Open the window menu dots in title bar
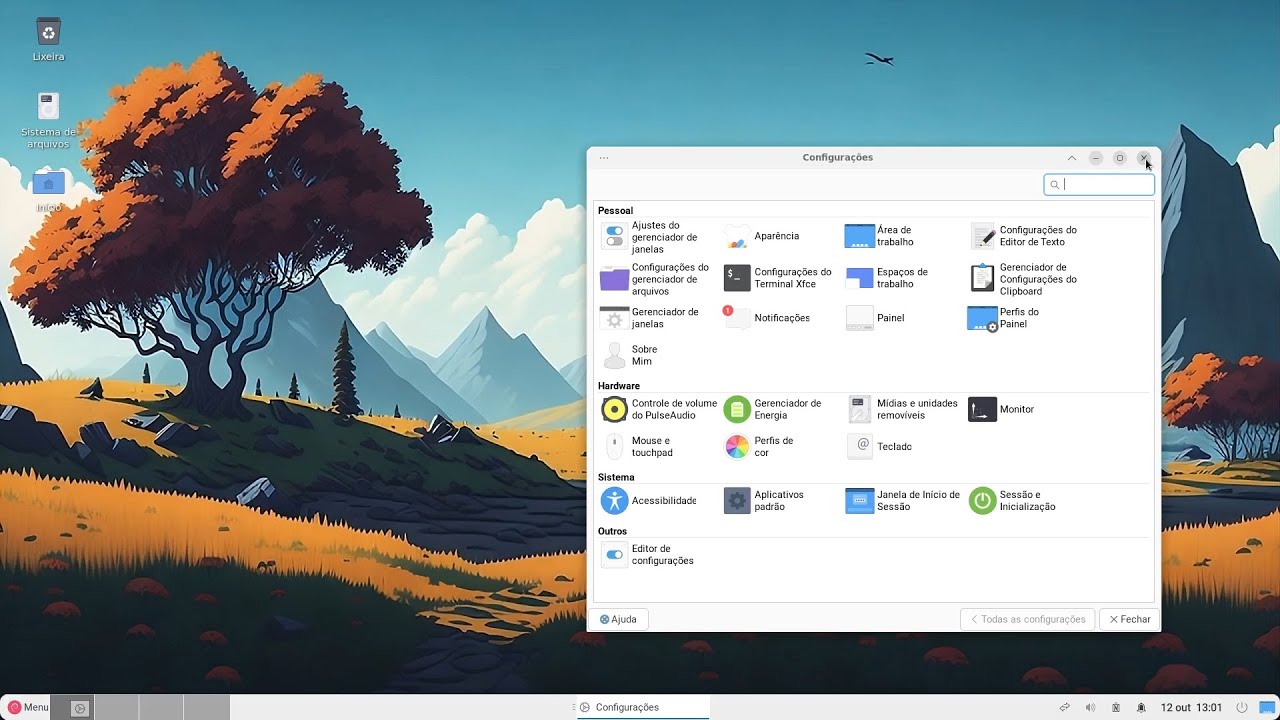Image resolution: width=1280 pixels, height=720 pixels. 604,158
